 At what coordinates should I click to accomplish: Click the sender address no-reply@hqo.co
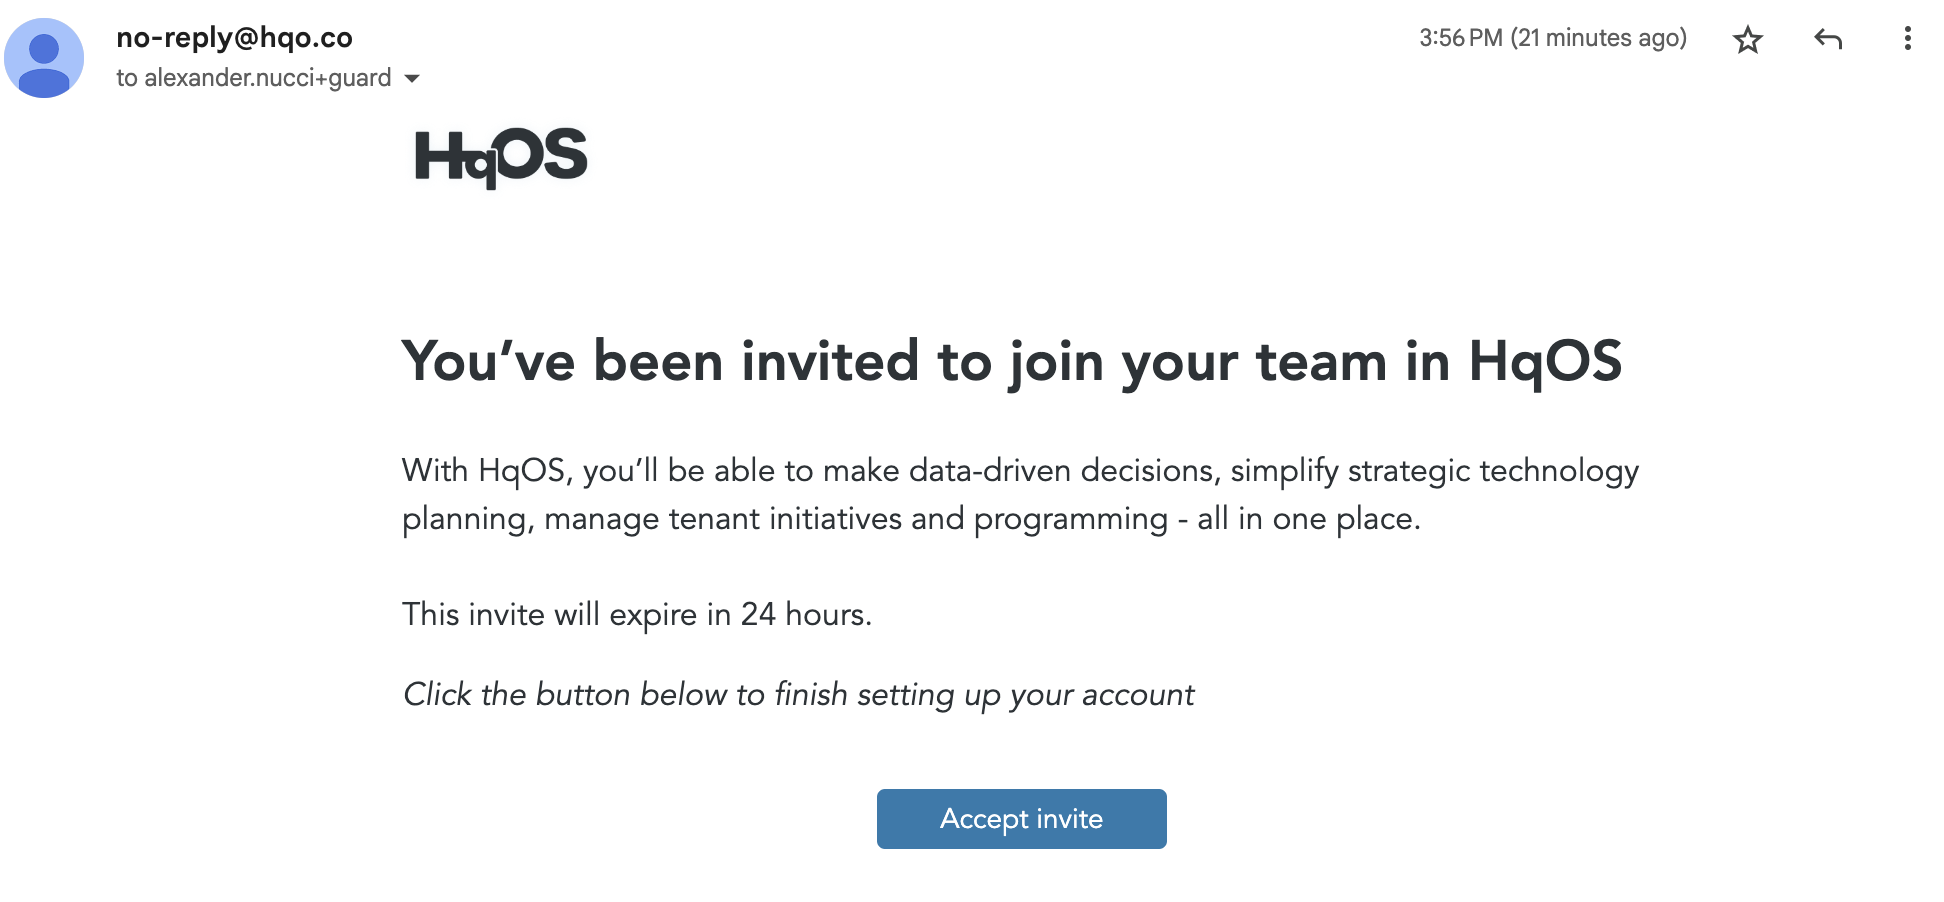click(x=235, y=37)
